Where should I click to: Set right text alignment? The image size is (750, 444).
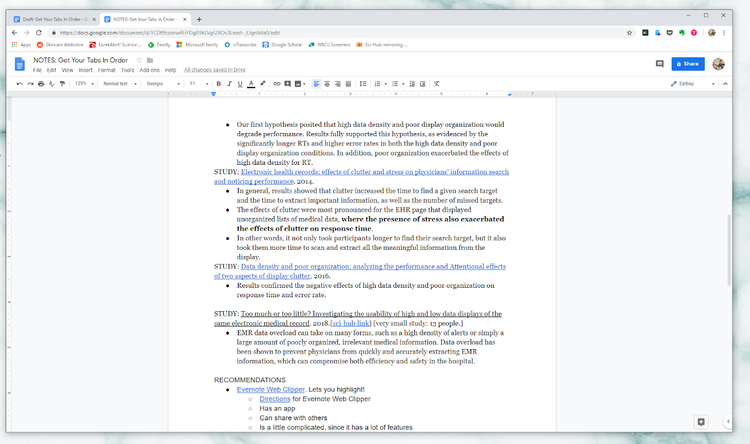point(338,84)
